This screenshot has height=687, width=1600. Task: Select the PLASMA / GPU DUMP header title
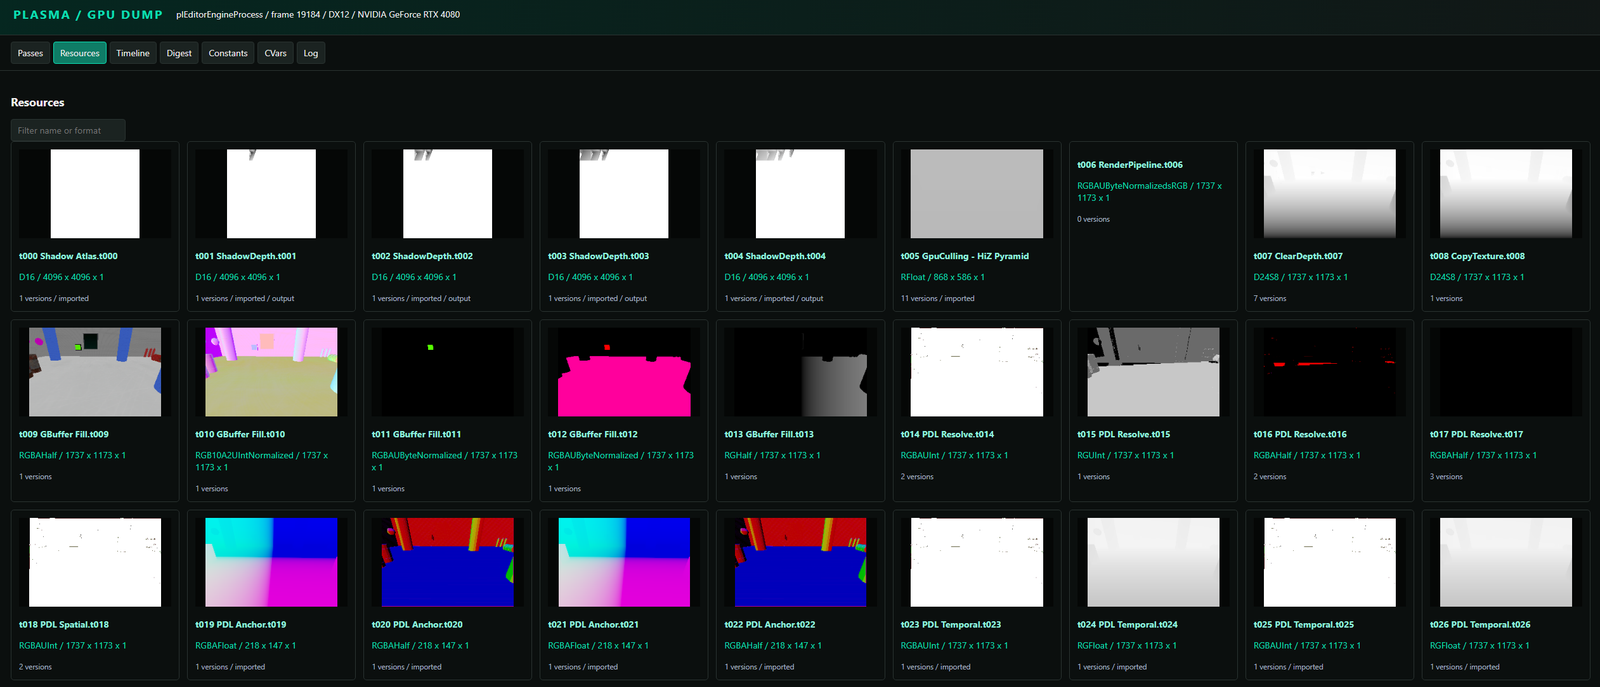click(88, 15)
